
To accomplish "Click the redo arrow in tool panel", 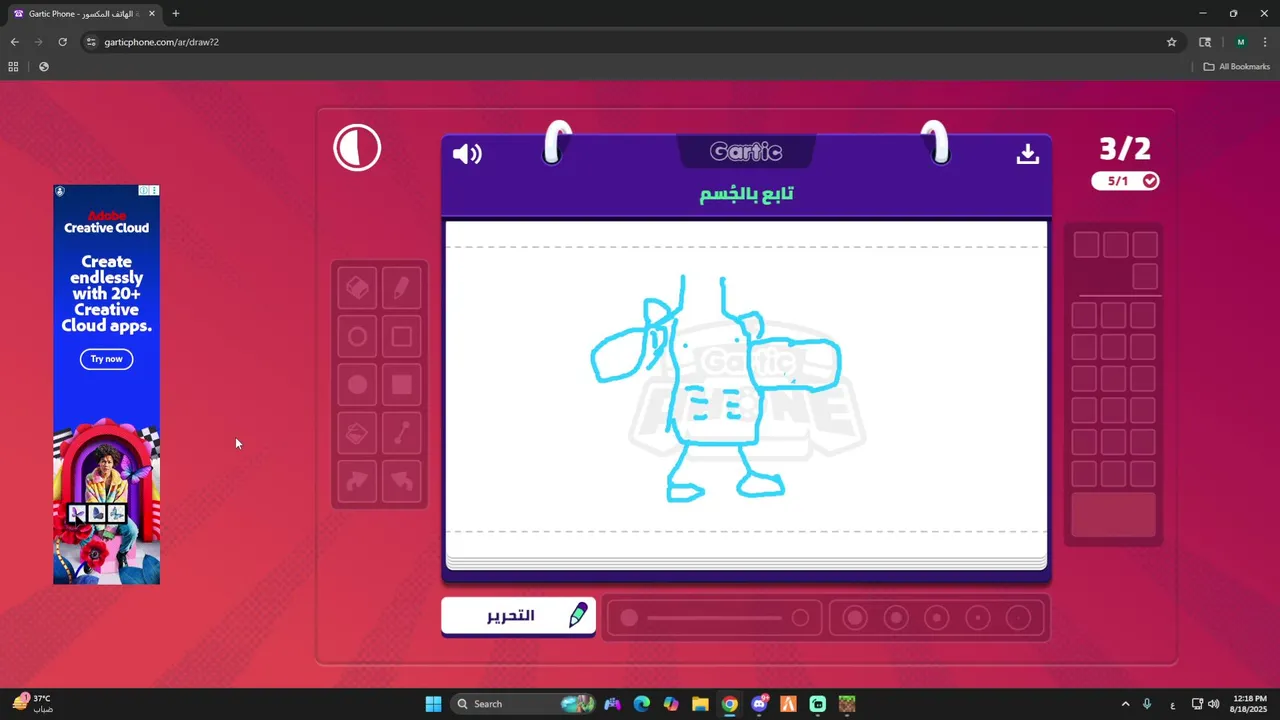I will pos(357,481).
